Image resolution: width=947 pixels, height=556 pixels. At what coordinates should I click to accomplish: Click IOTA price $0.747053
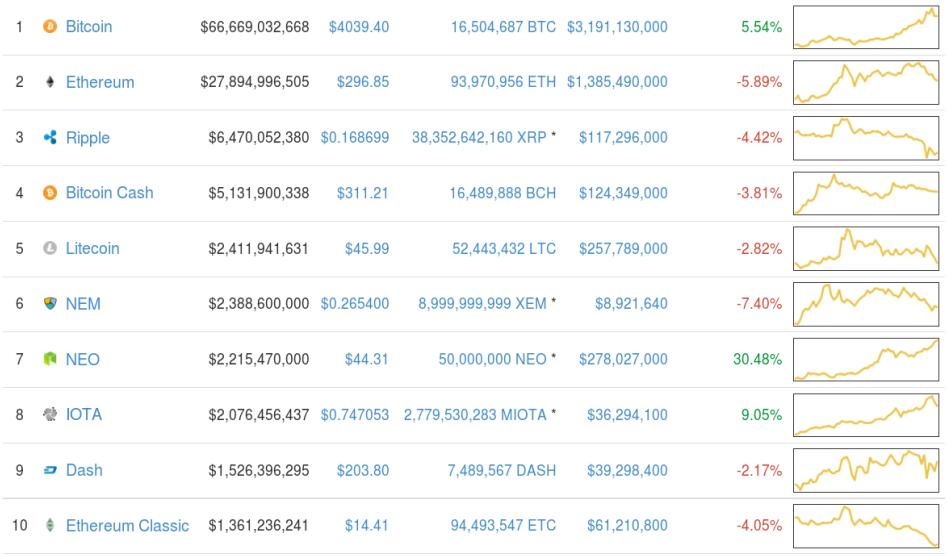point(354,415)
